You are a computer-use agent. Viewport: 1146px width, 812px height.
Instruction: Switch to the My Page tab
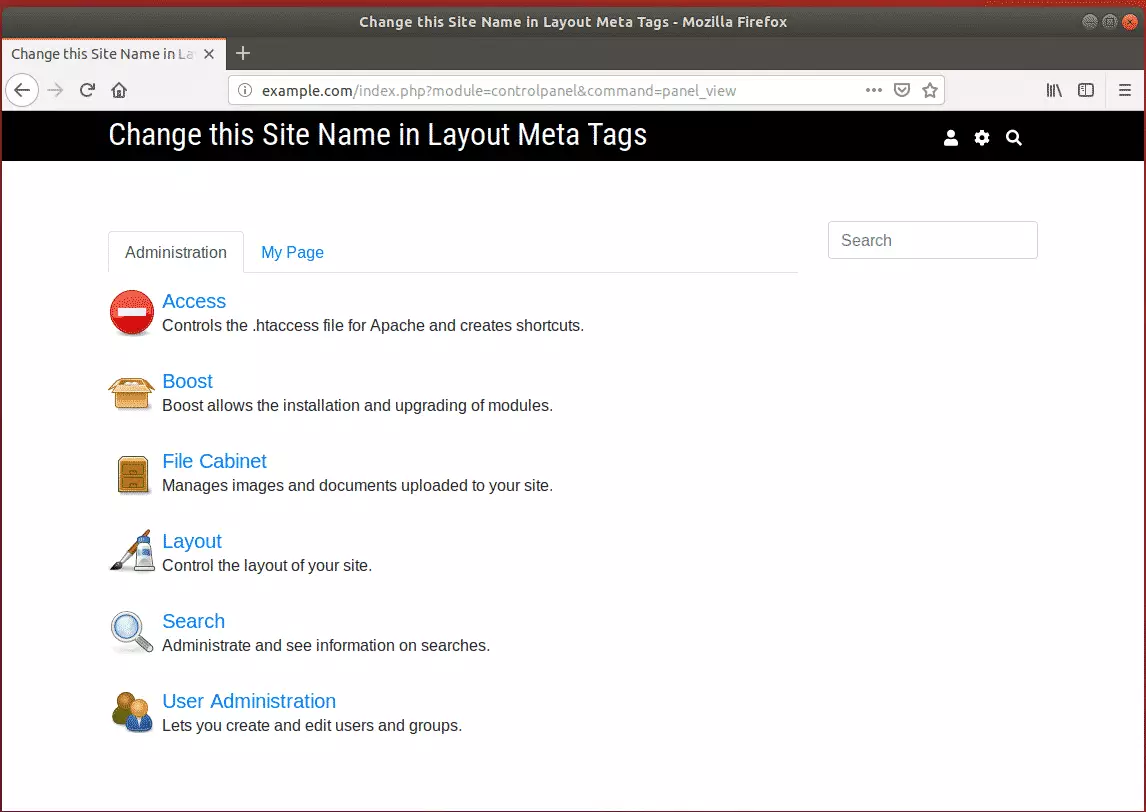tap(292, 252)
